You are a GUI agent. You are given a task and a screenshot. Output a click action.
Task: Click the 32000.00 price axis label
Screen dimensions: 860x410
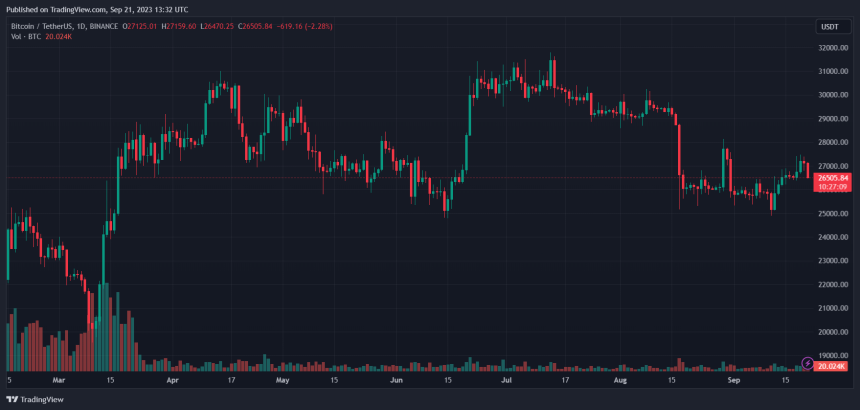833,47
